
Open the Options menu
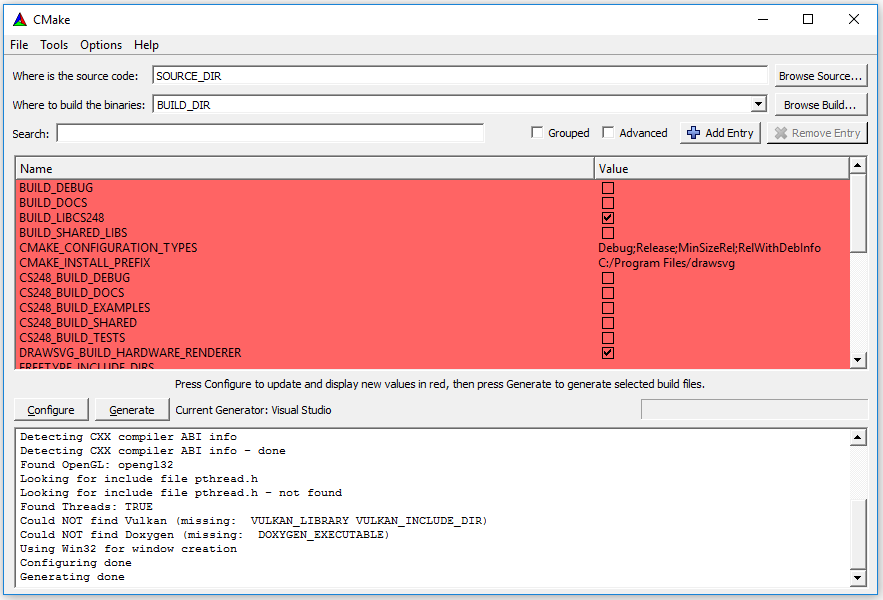(101, 45)
